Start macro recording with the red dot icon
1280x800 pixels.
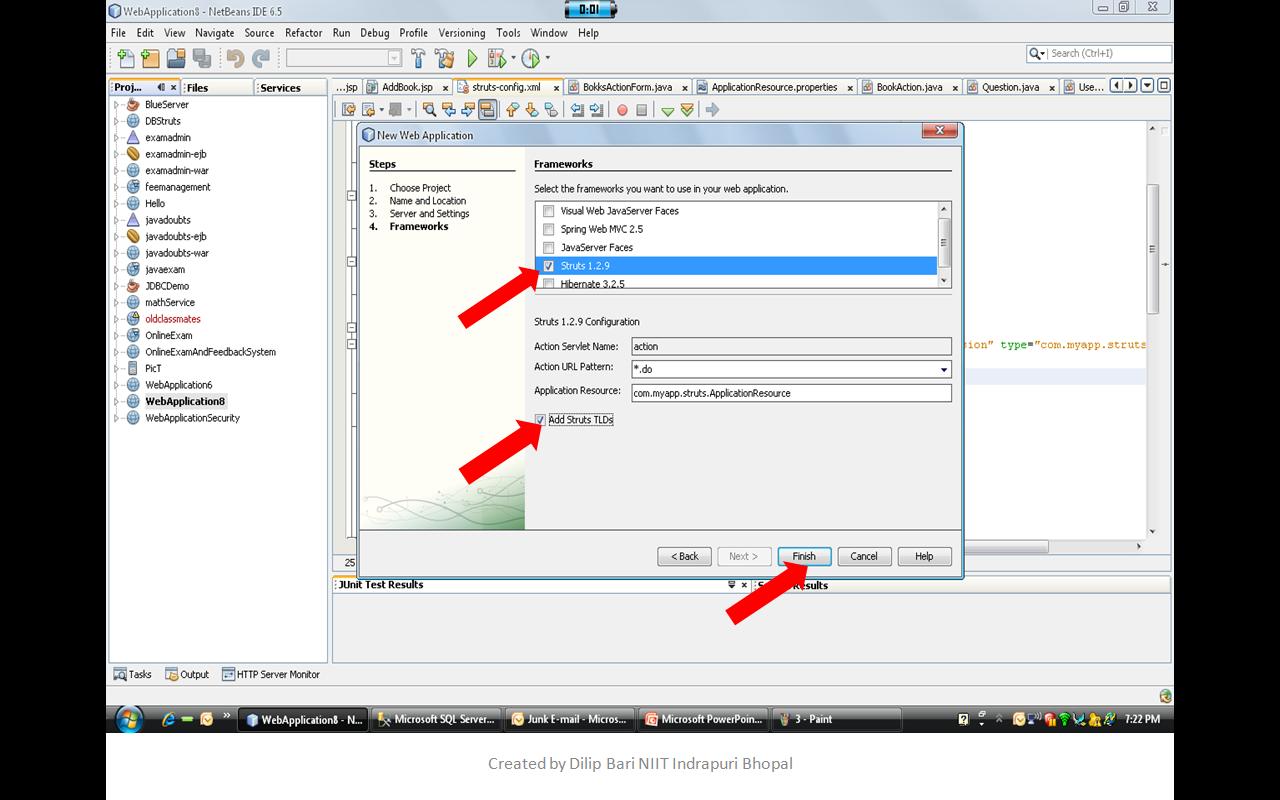(622, 110)
